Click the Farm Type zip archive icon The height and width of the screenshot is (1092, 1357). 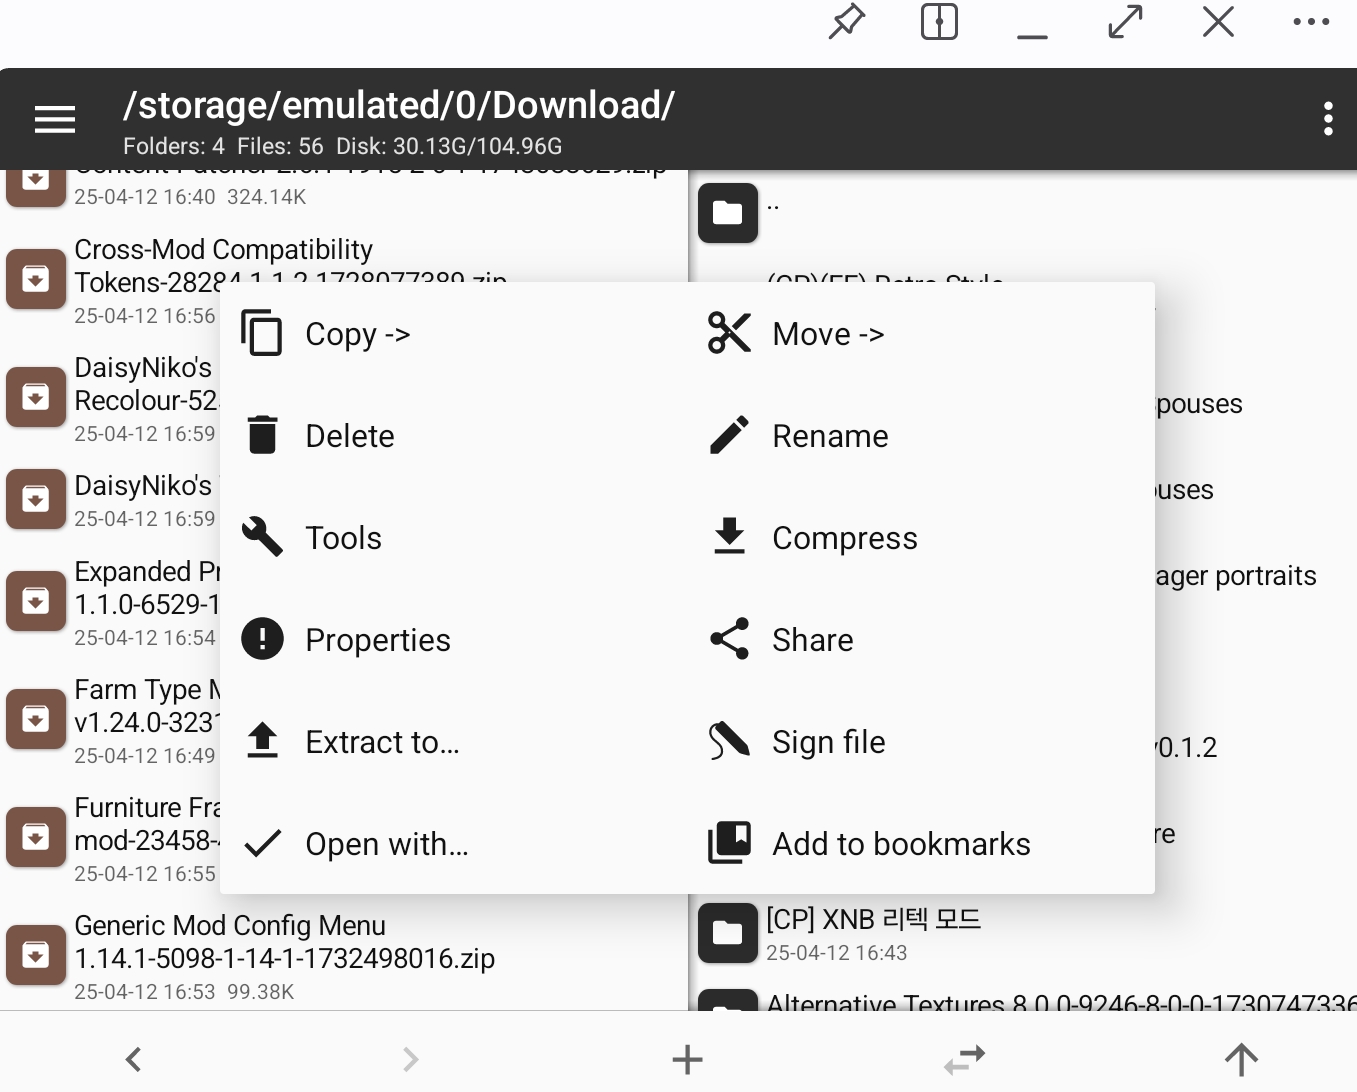36,719
